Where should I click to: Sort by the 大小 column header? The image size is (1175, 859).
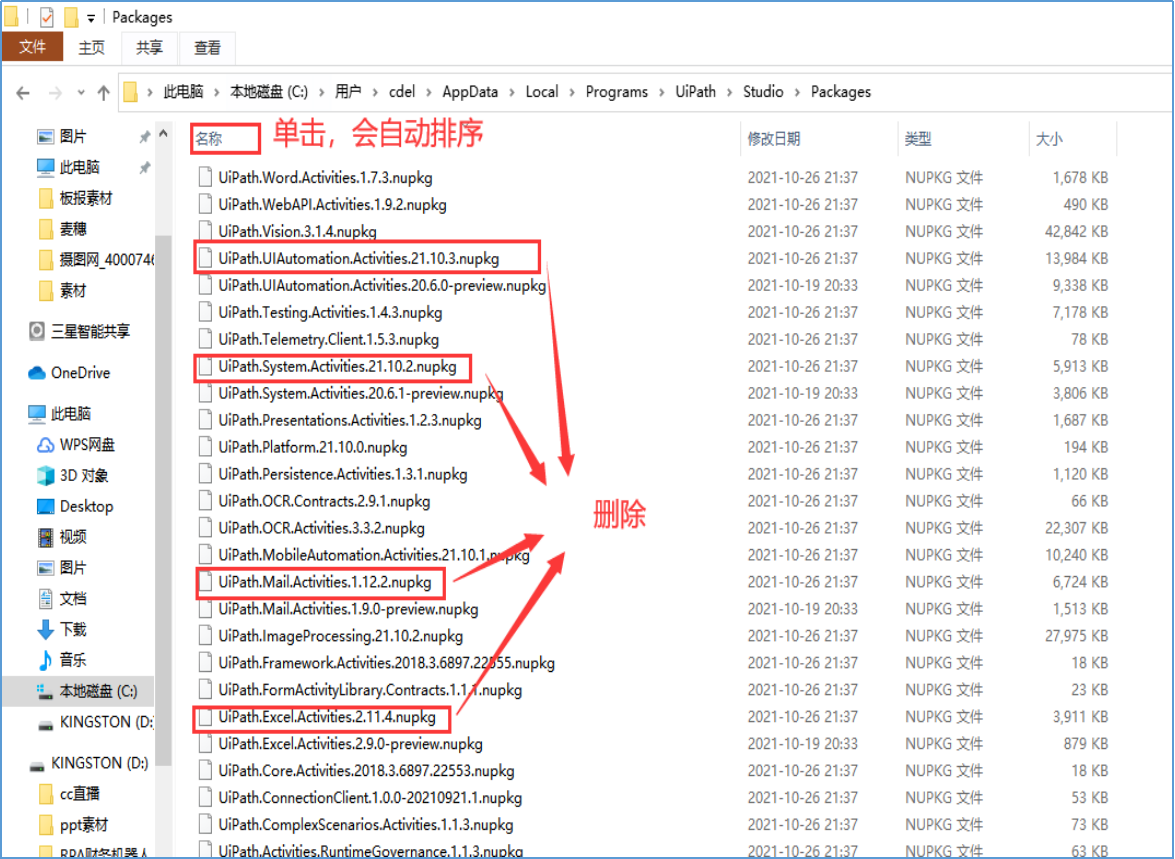click(1048, 139)
